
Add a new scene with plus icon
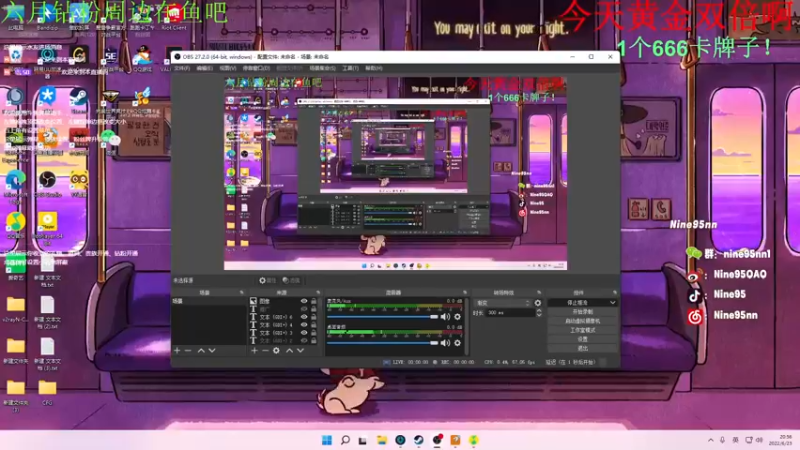[x=177, y=351]
